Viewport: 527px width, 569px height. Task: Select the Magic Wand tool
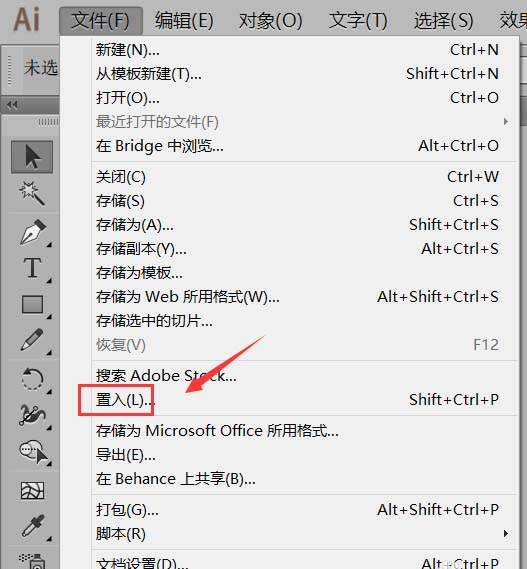coord(32,193)
